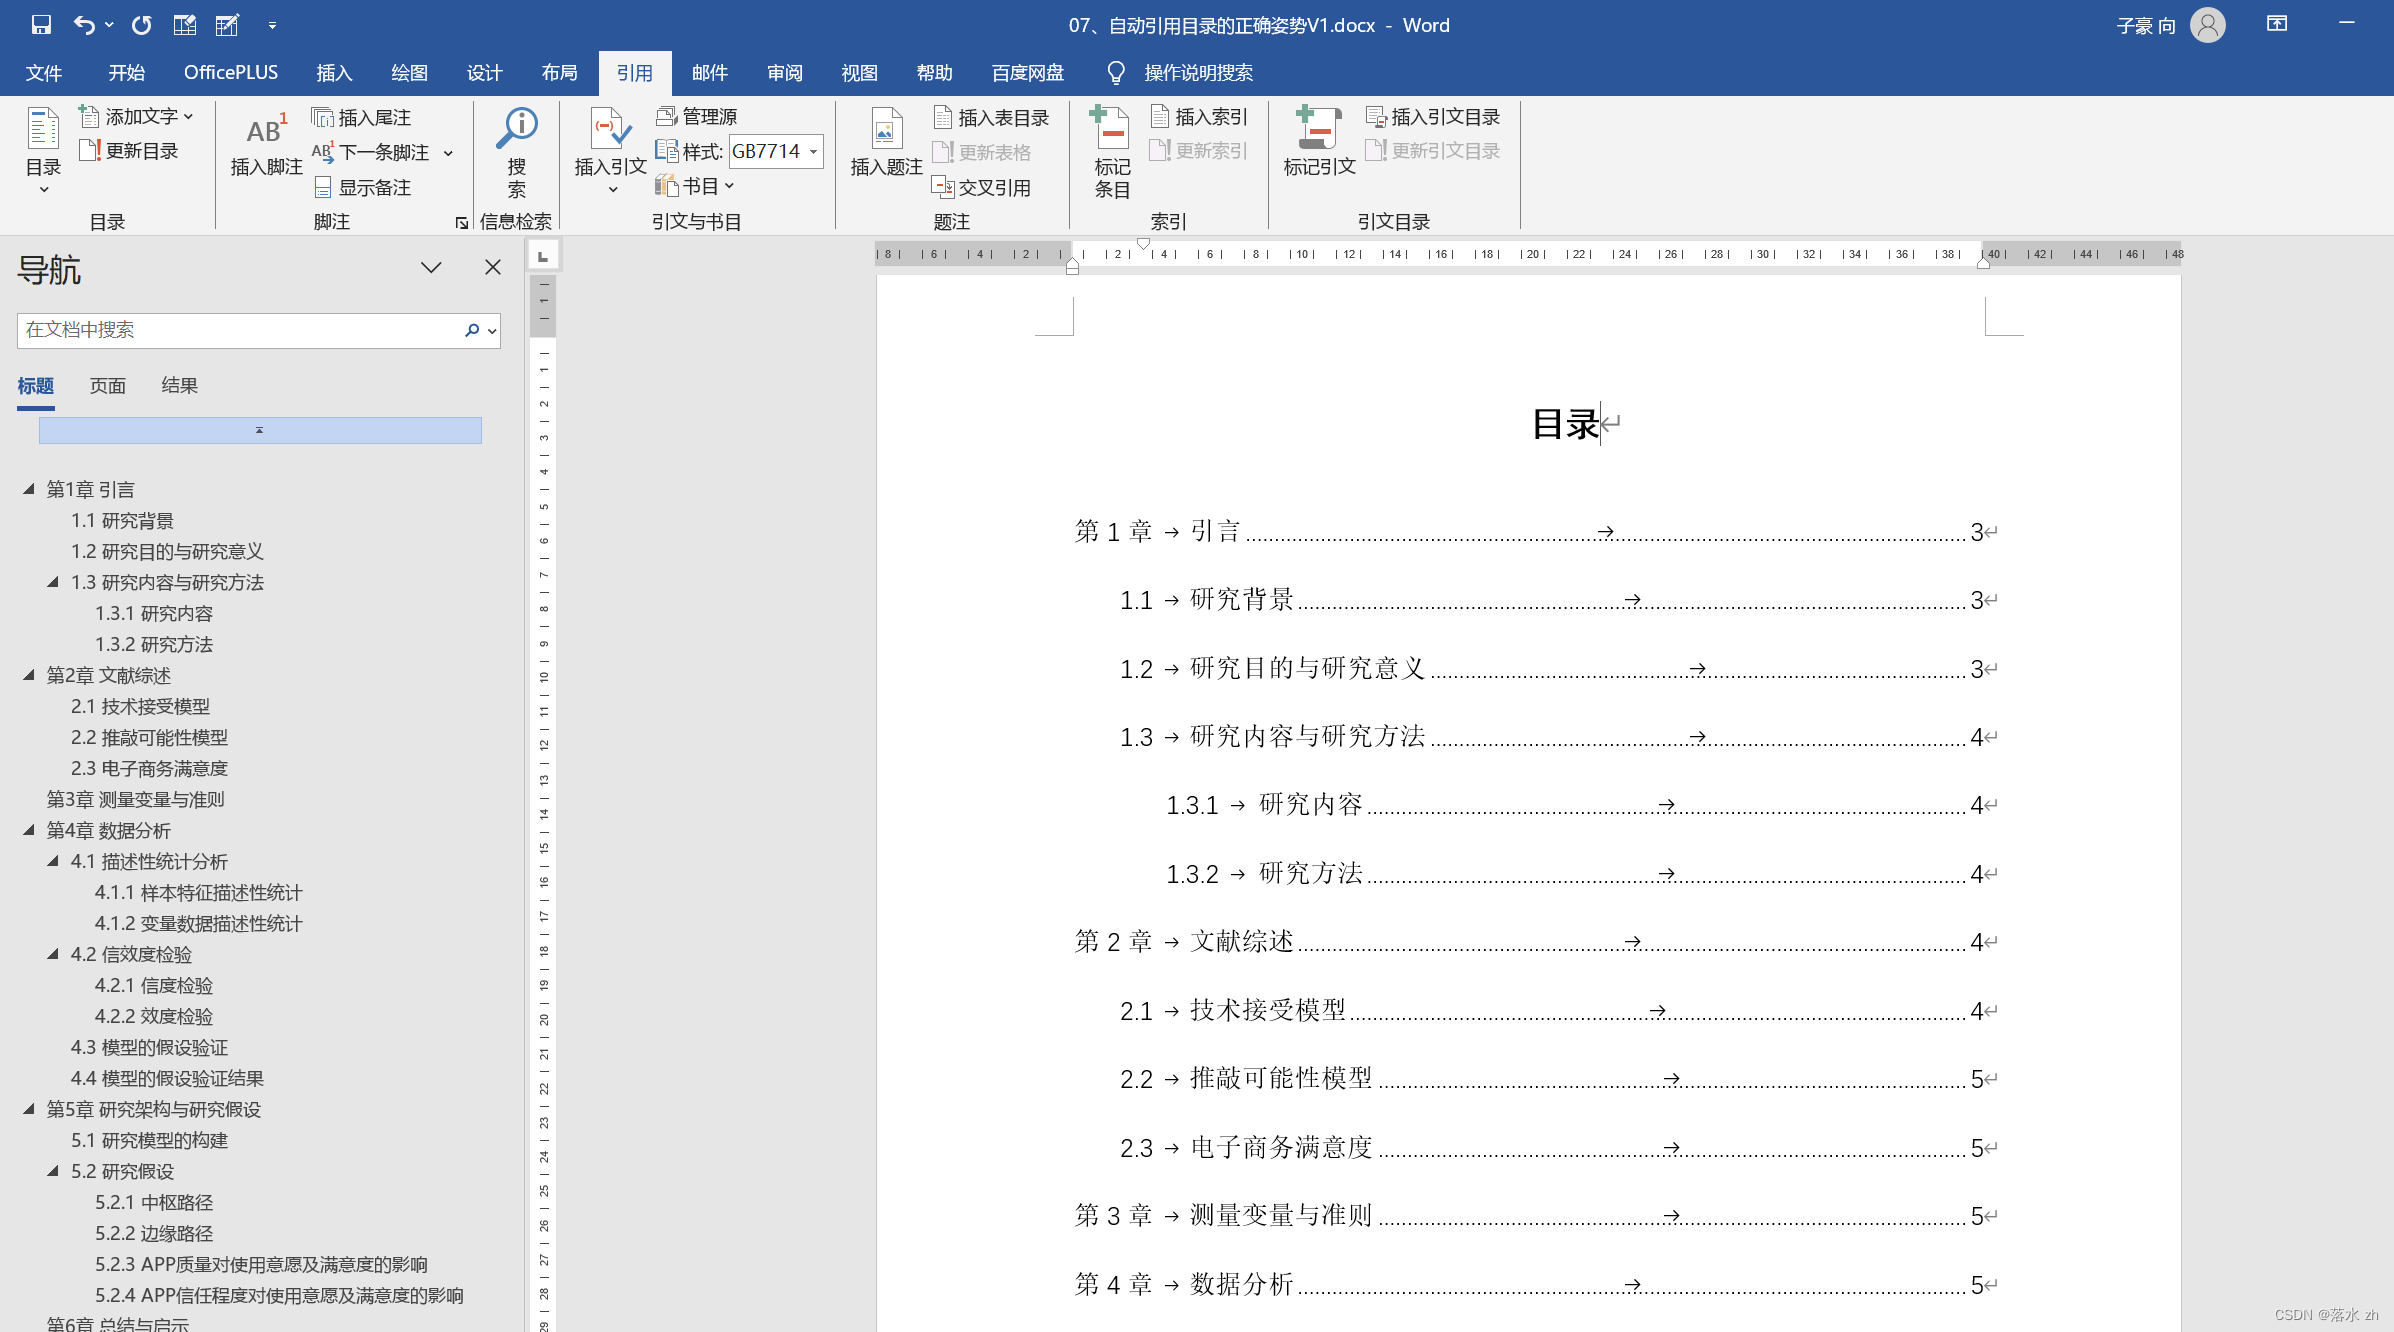Image resolution: width=2394 pixels, height=1332 pixels.
Task: Click the tab selector at ruler corner
Action: (x=543, y=256)
